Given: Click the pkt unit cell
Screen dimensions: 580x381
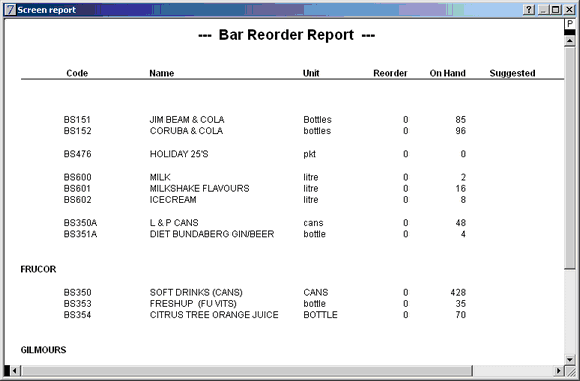Looking at the screenshot, I should (x=309, y=154).
